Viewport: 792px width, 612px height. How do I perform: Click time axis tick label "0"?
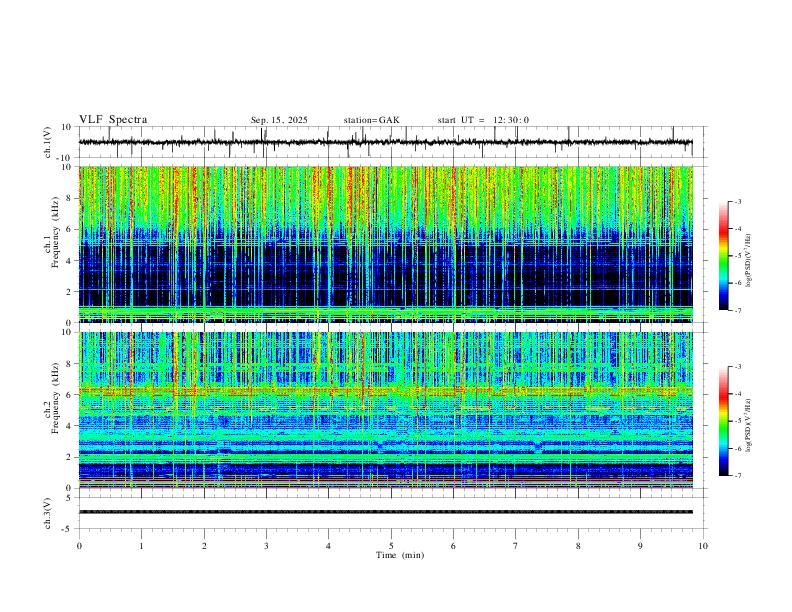(x=79, y=546)
